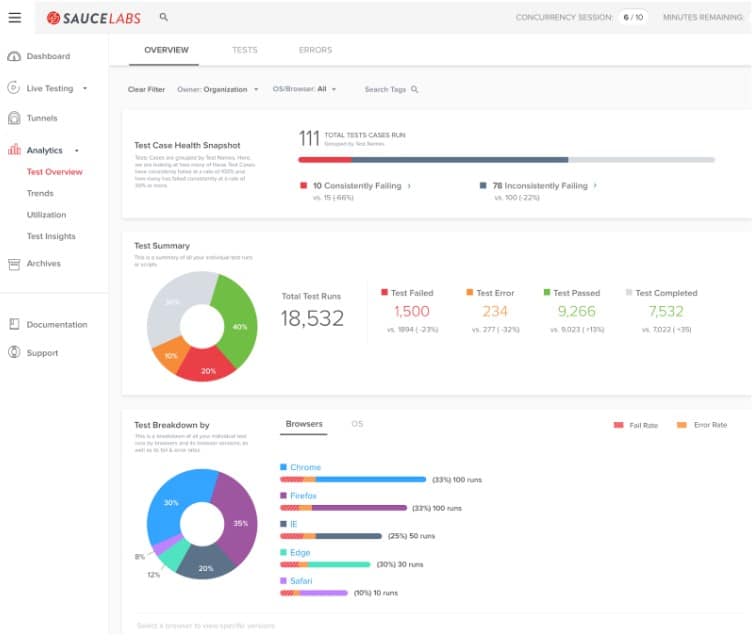Click the Chrome blue legend square
Image resolution: width=755 pixels, height=640 pixels.
coord(284,467)
